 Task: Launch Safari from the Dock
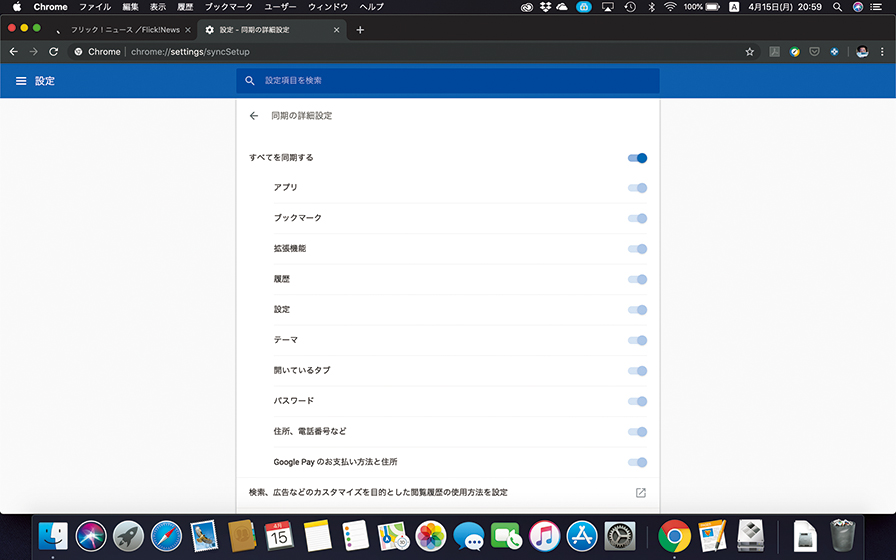[166, 536]
